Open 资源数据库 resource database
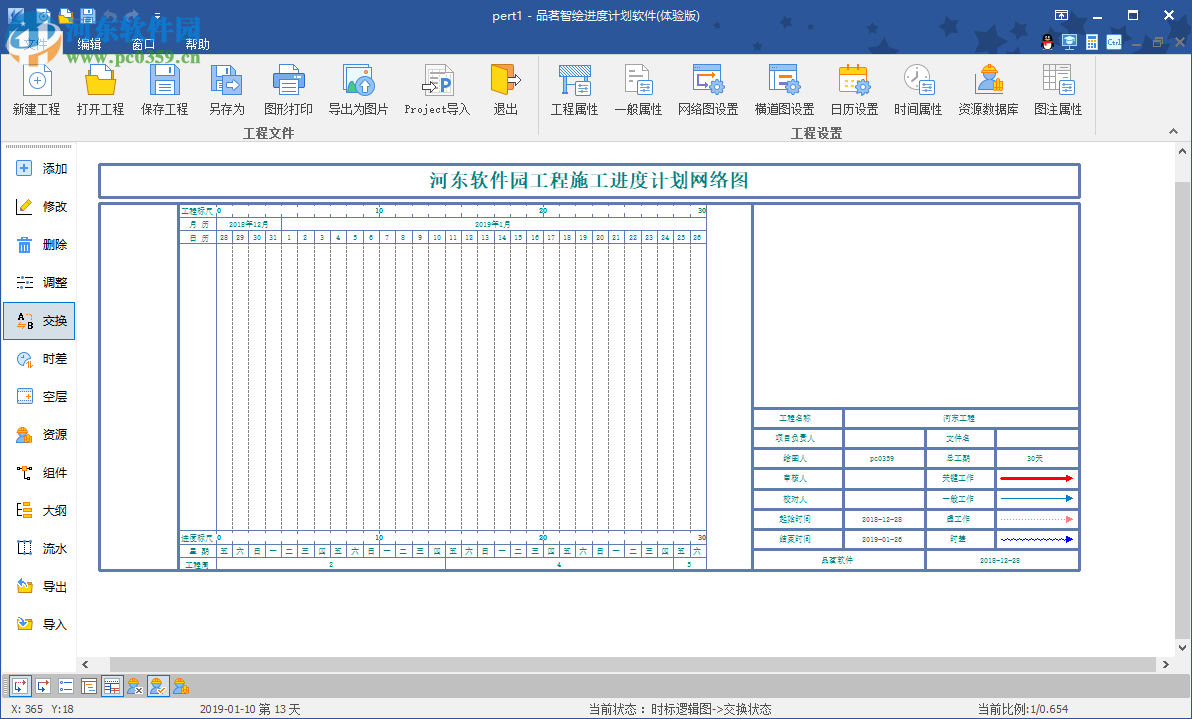The height and width of the screenshot is (719, 1192). [x=988, y=90]
